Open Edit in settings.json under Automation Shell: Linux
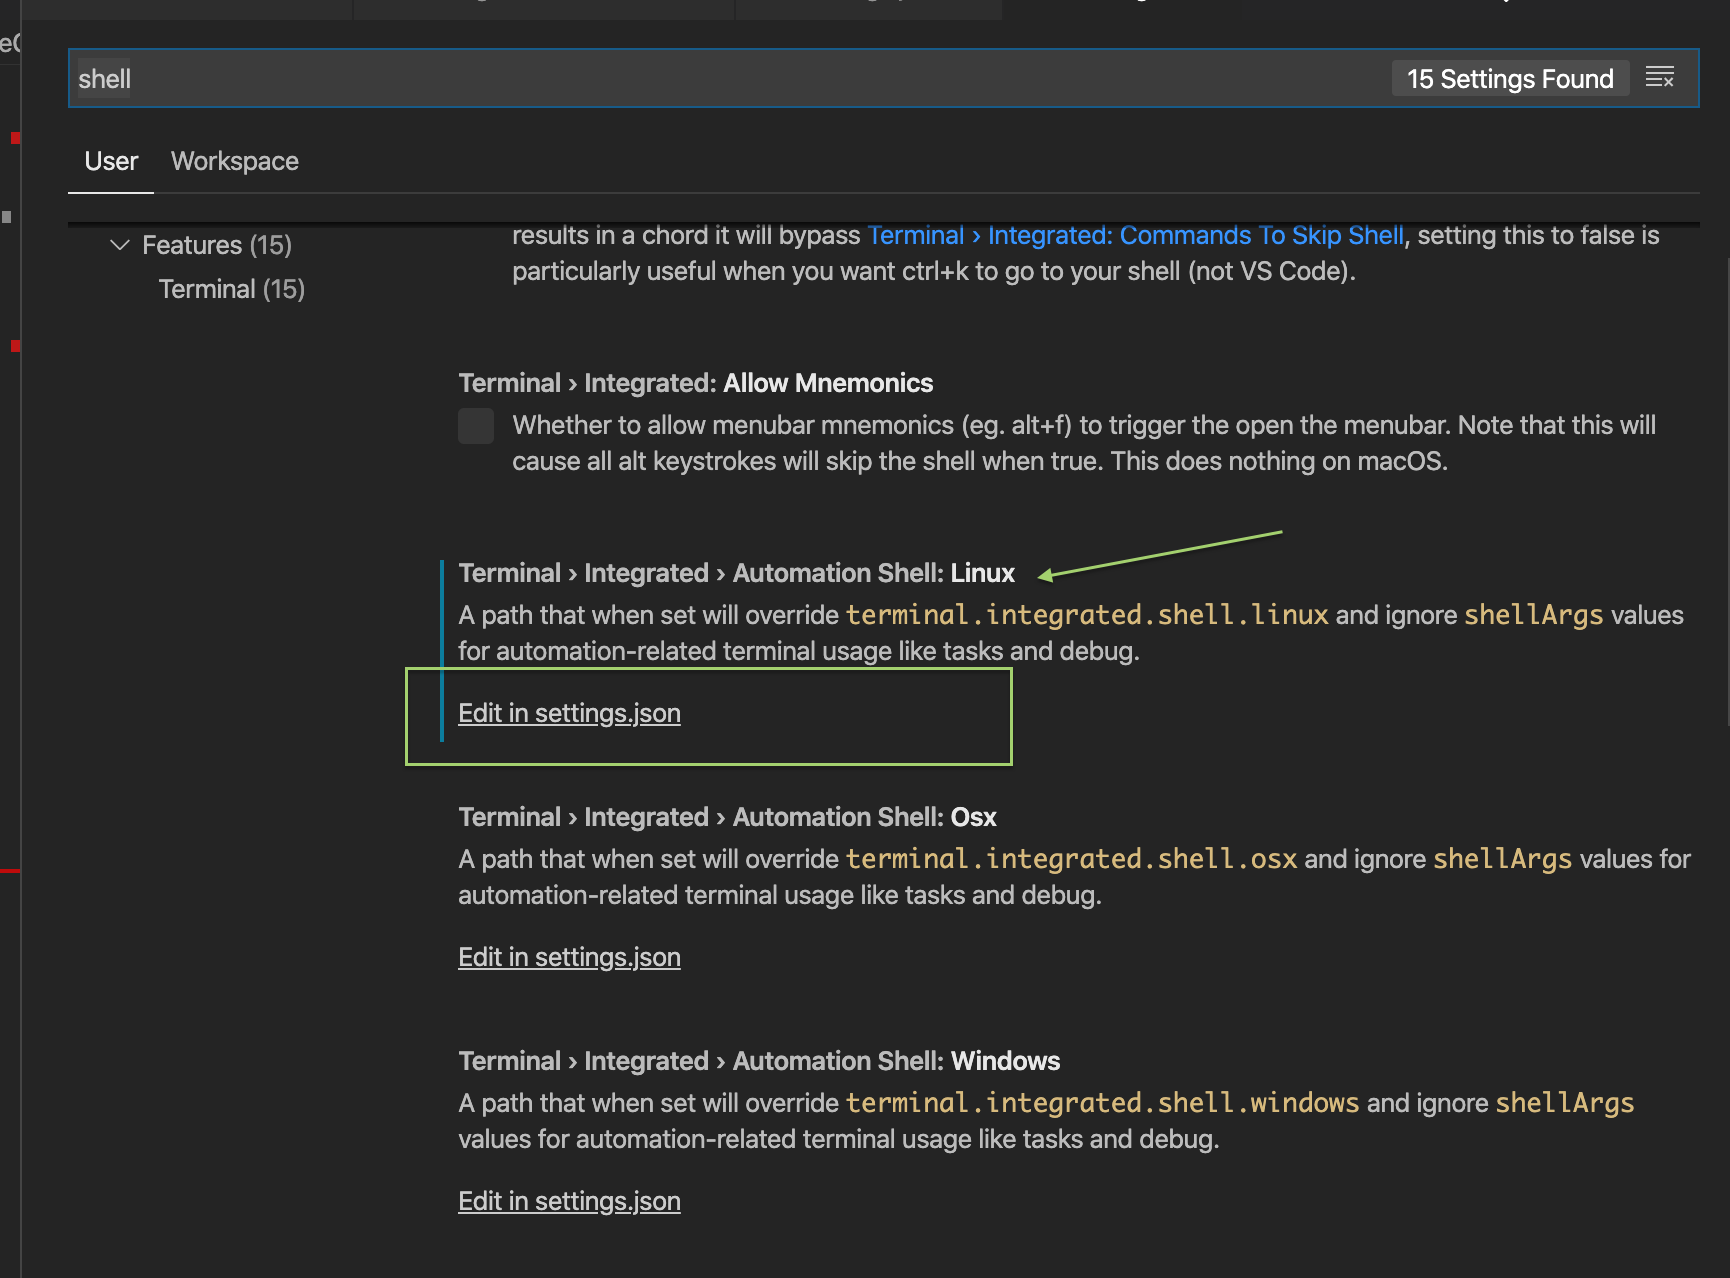Screen dimensions: 1730x1278 point(569,713)
